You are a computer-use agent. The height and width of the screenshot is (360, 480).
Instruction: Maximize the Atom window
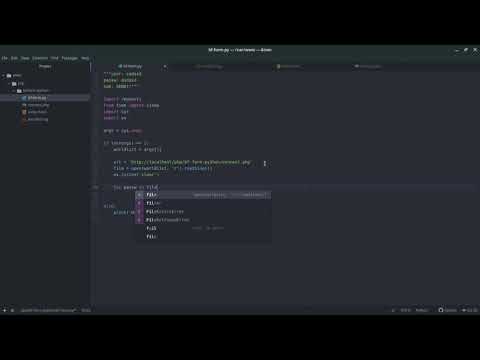point(466,50)
